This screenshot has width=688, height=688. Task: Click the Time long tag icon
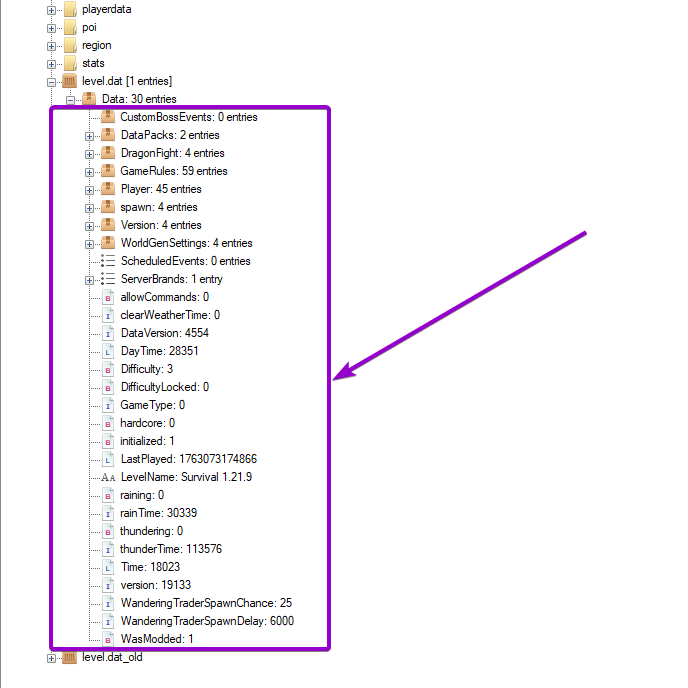click(x=108, y=567)
